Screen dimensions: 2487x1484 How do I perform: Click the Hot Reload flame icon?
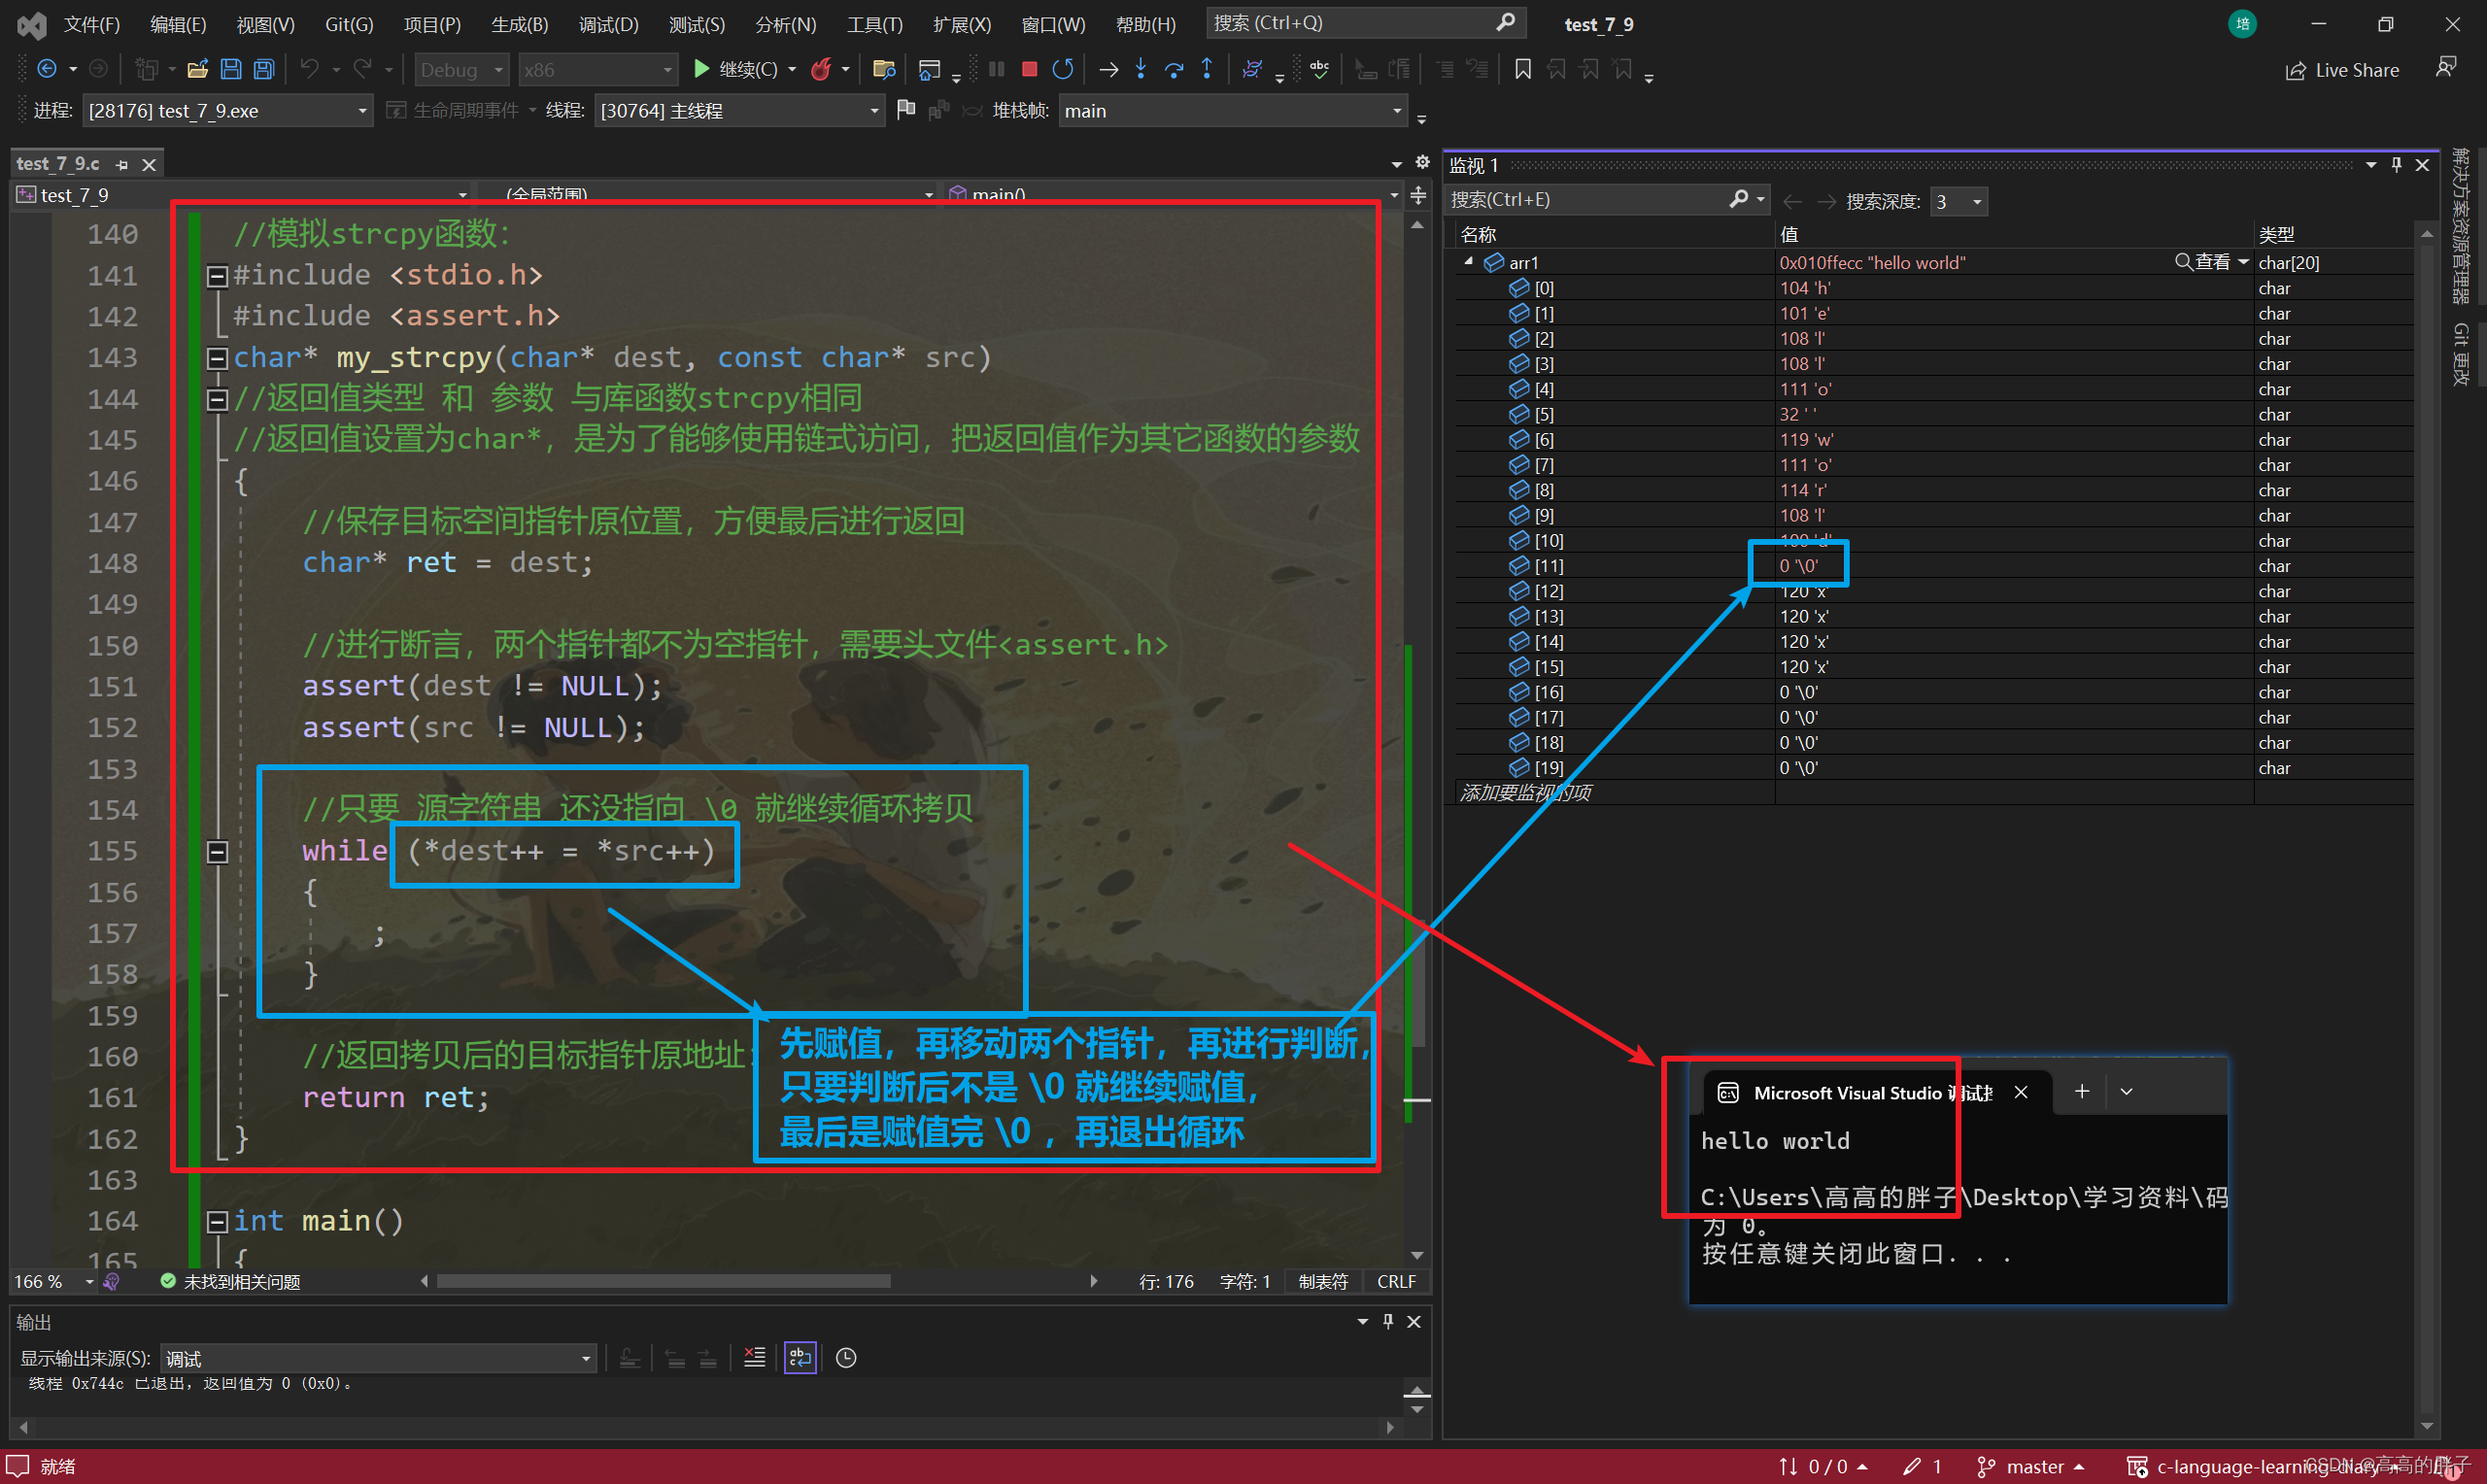(821, 69)
